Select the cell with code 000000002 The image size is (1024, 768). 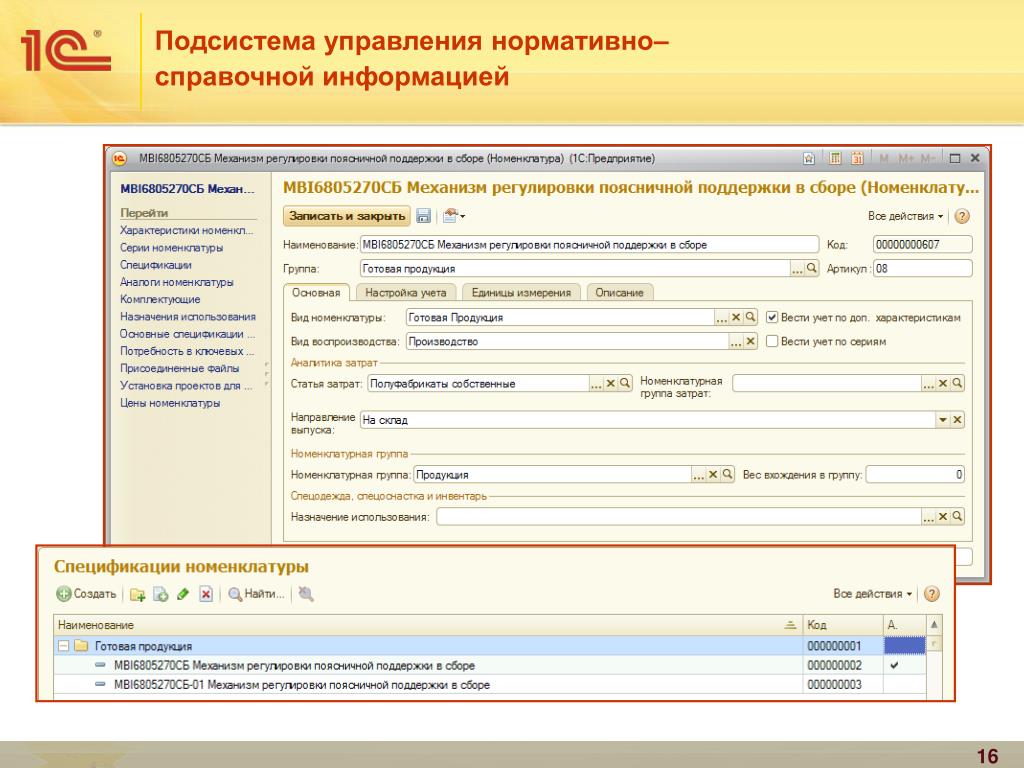click(842, 665)
